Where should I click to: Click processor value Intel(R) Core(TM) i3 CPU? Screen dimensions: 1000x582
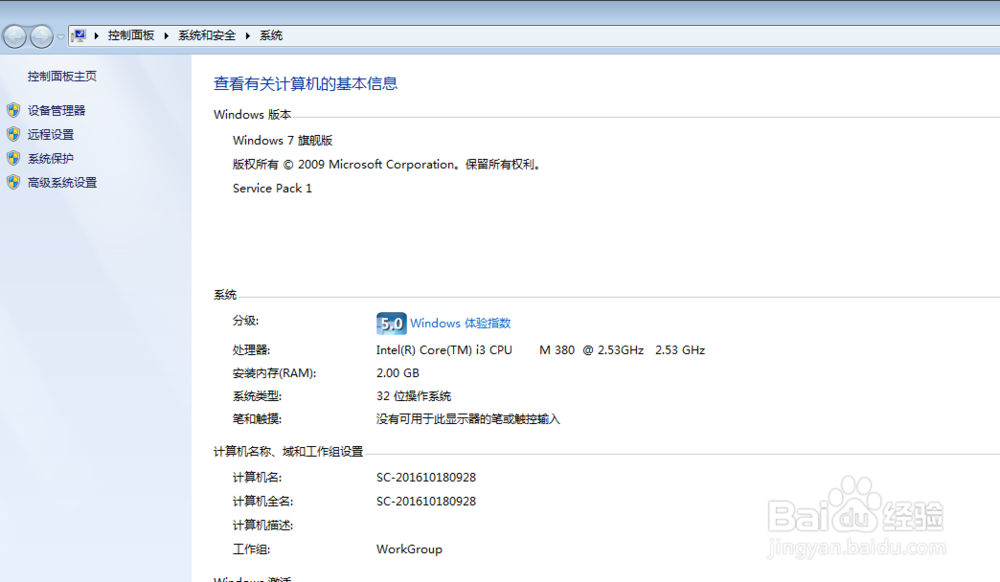pos(540,350)
